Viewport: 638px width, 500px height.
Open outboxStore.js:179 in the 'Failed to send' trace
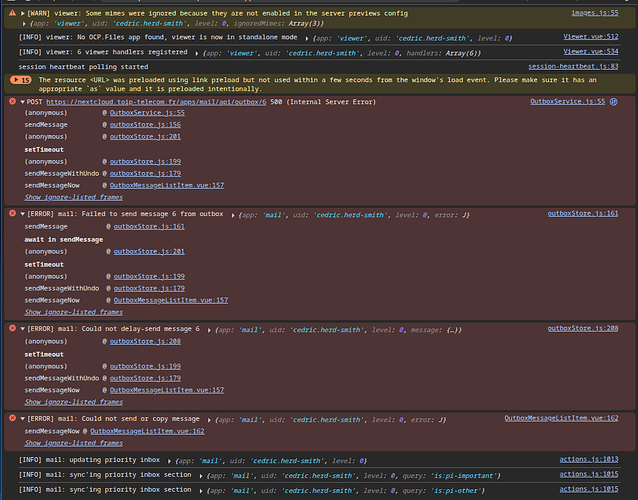149,288
